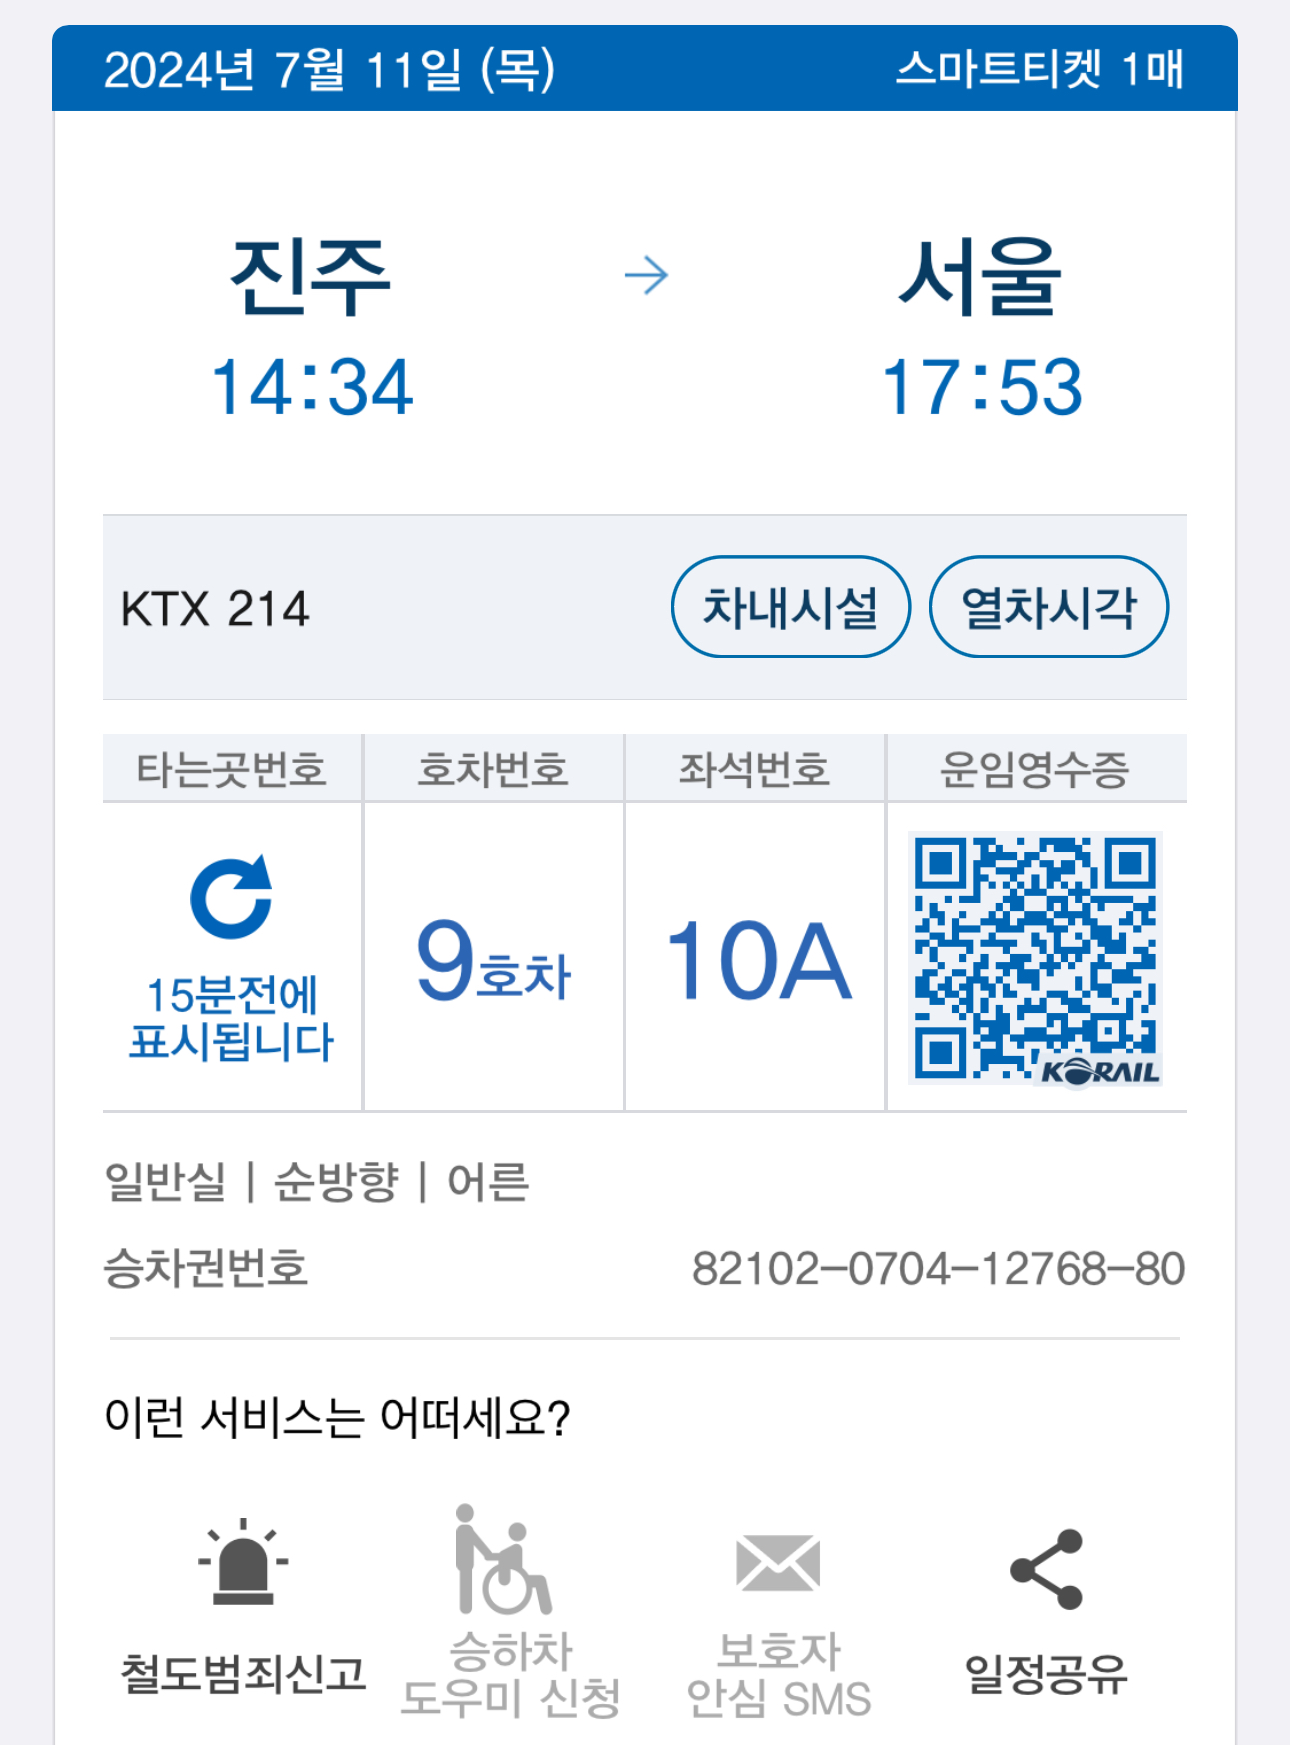The image size is (1290, 1745).
Task: Select the 운임영수증 column header
Action: coord(1036,769)
